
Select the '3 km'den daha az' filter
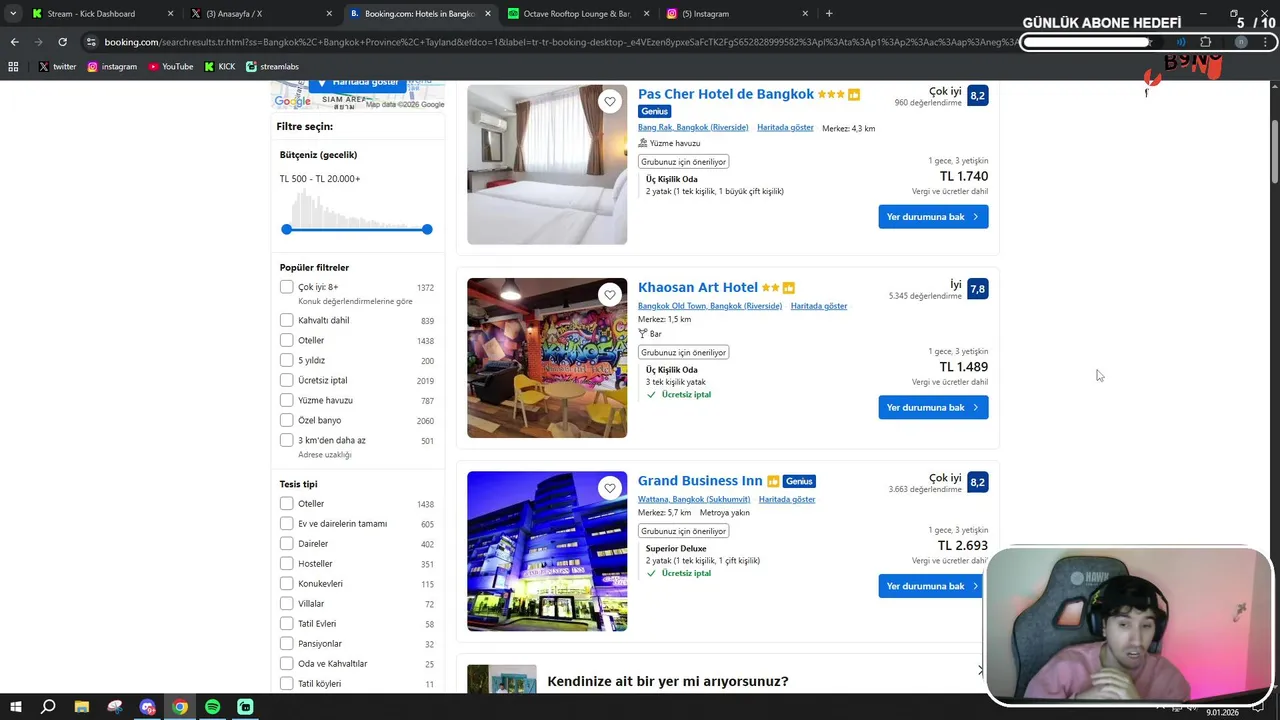click(287, 440)
